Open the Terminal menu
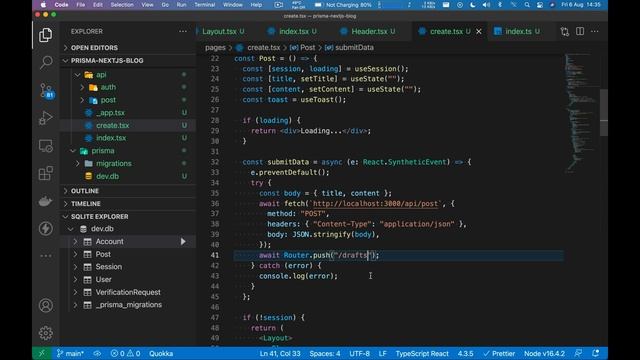The image size is (640, 360). pos(204,5)
